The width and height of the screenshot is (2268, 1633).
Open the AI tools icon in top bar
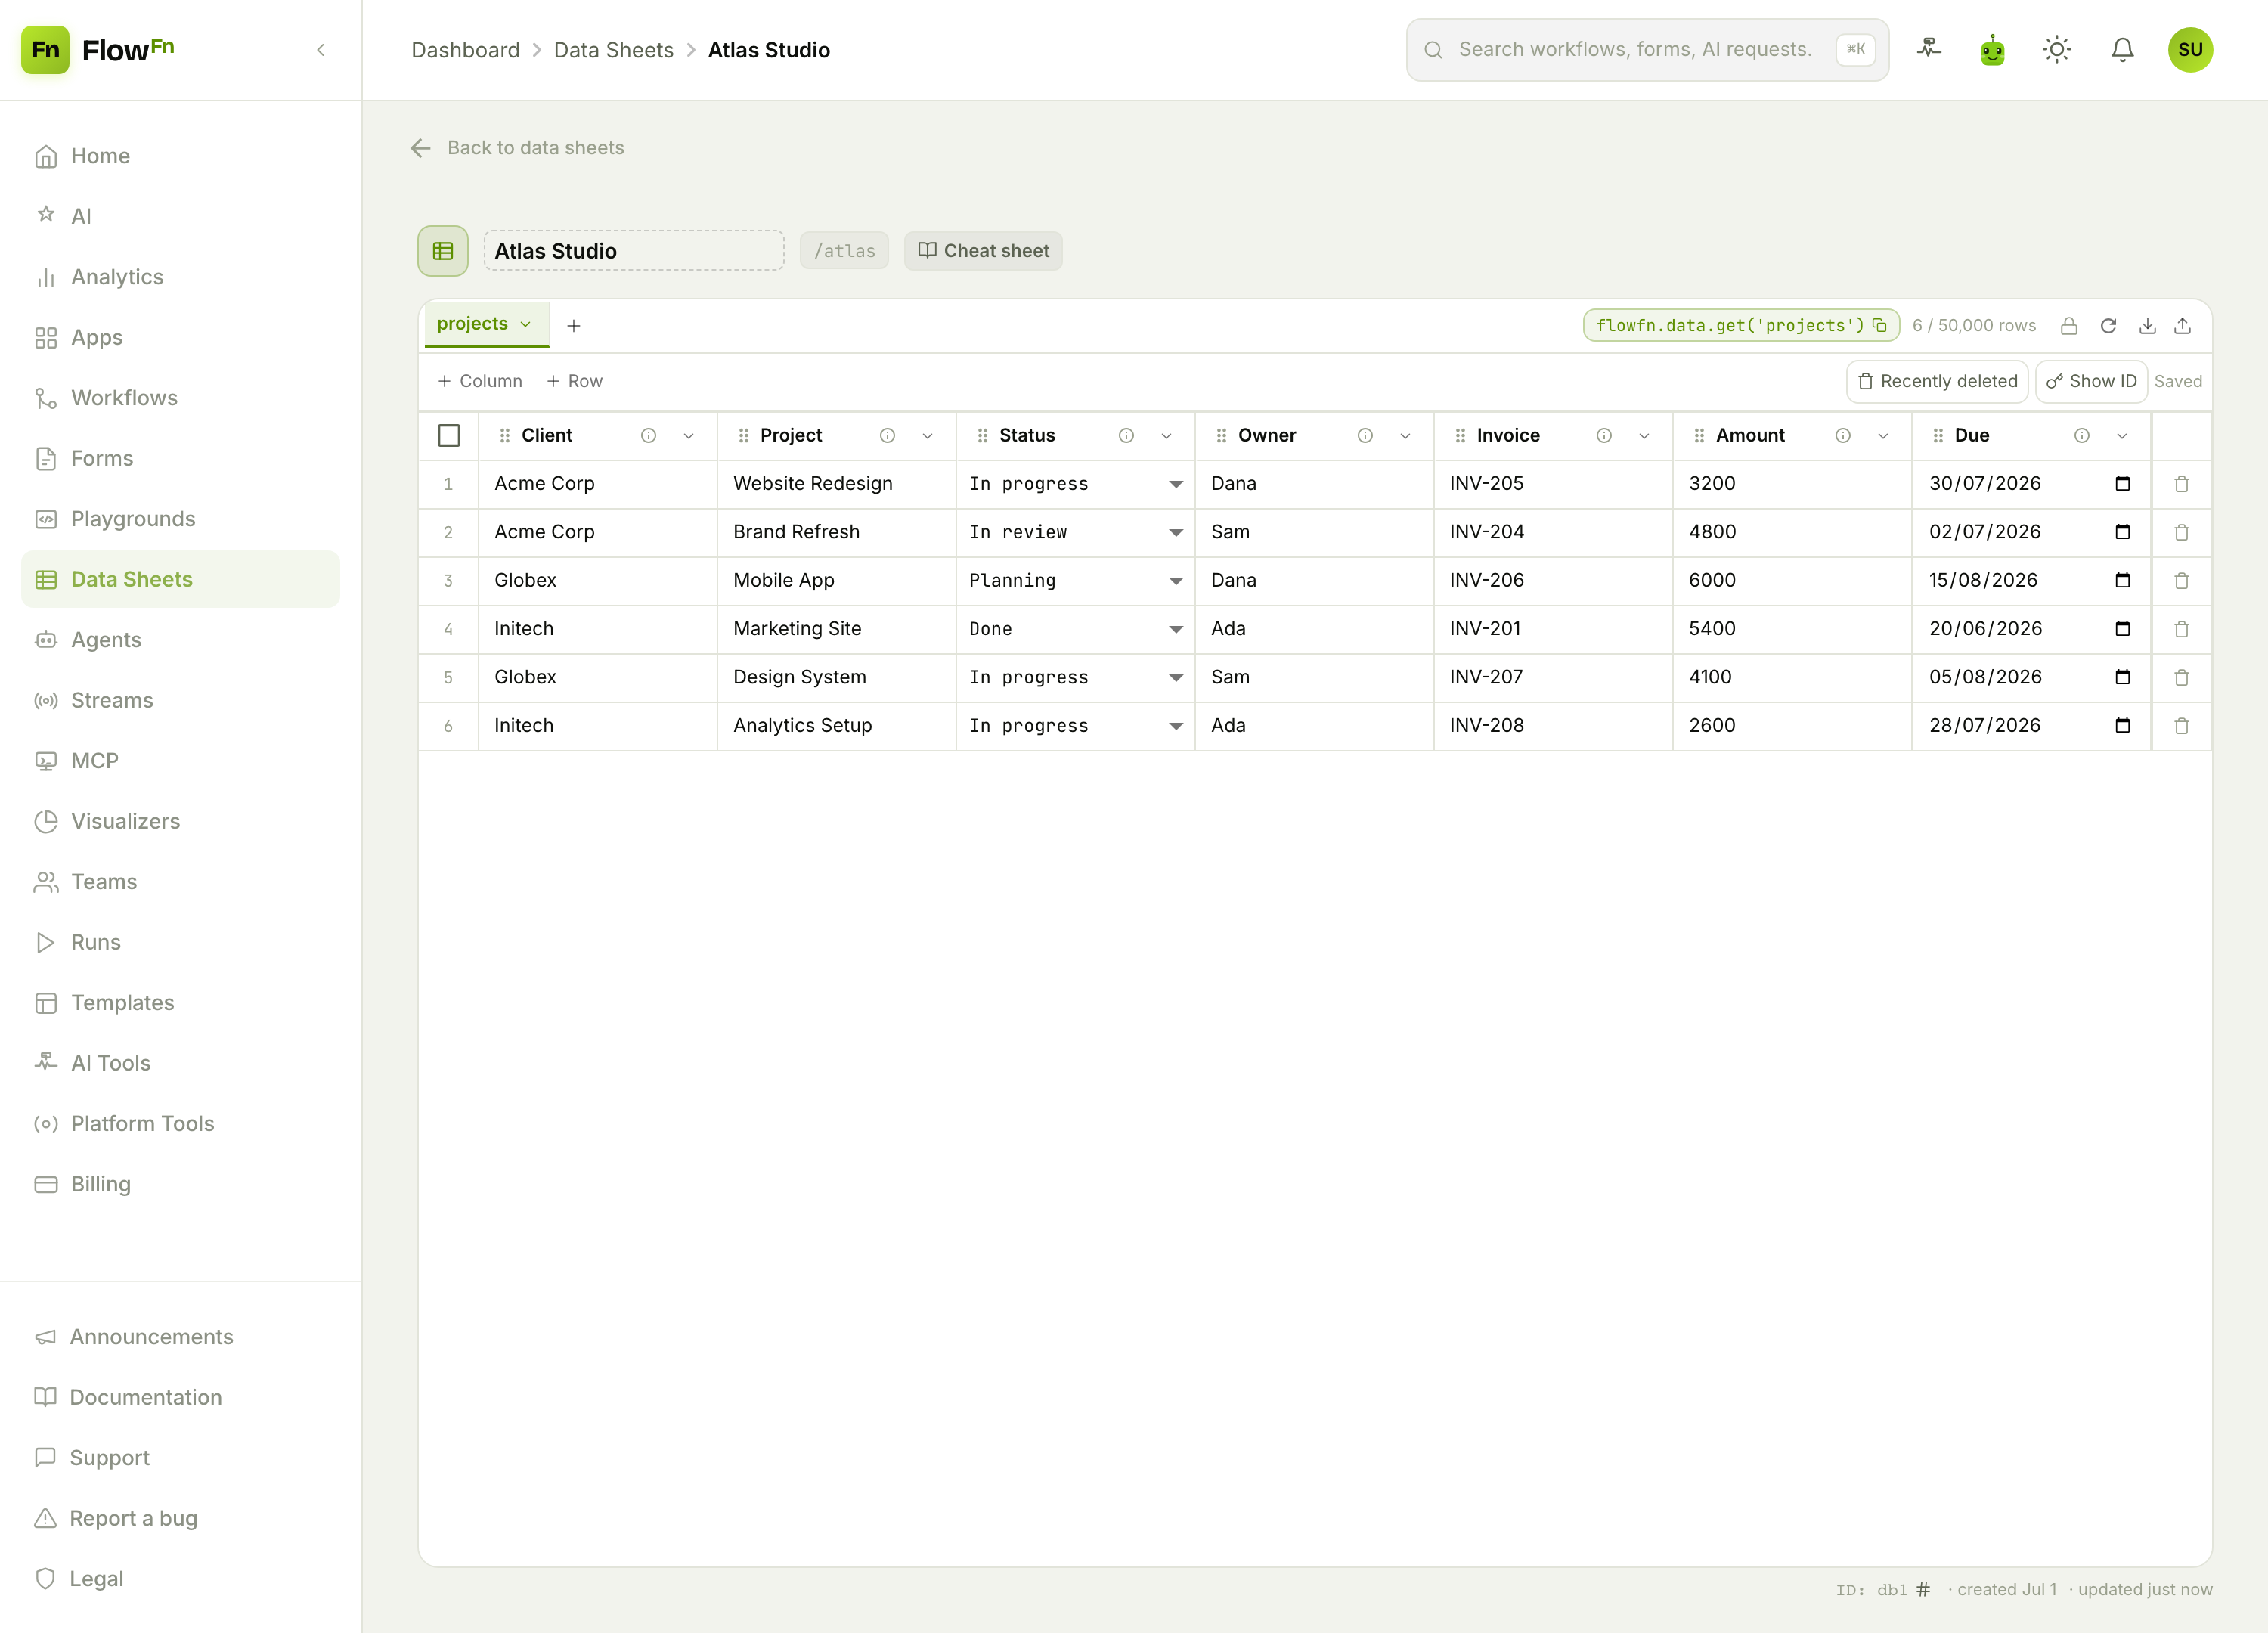1929,49
